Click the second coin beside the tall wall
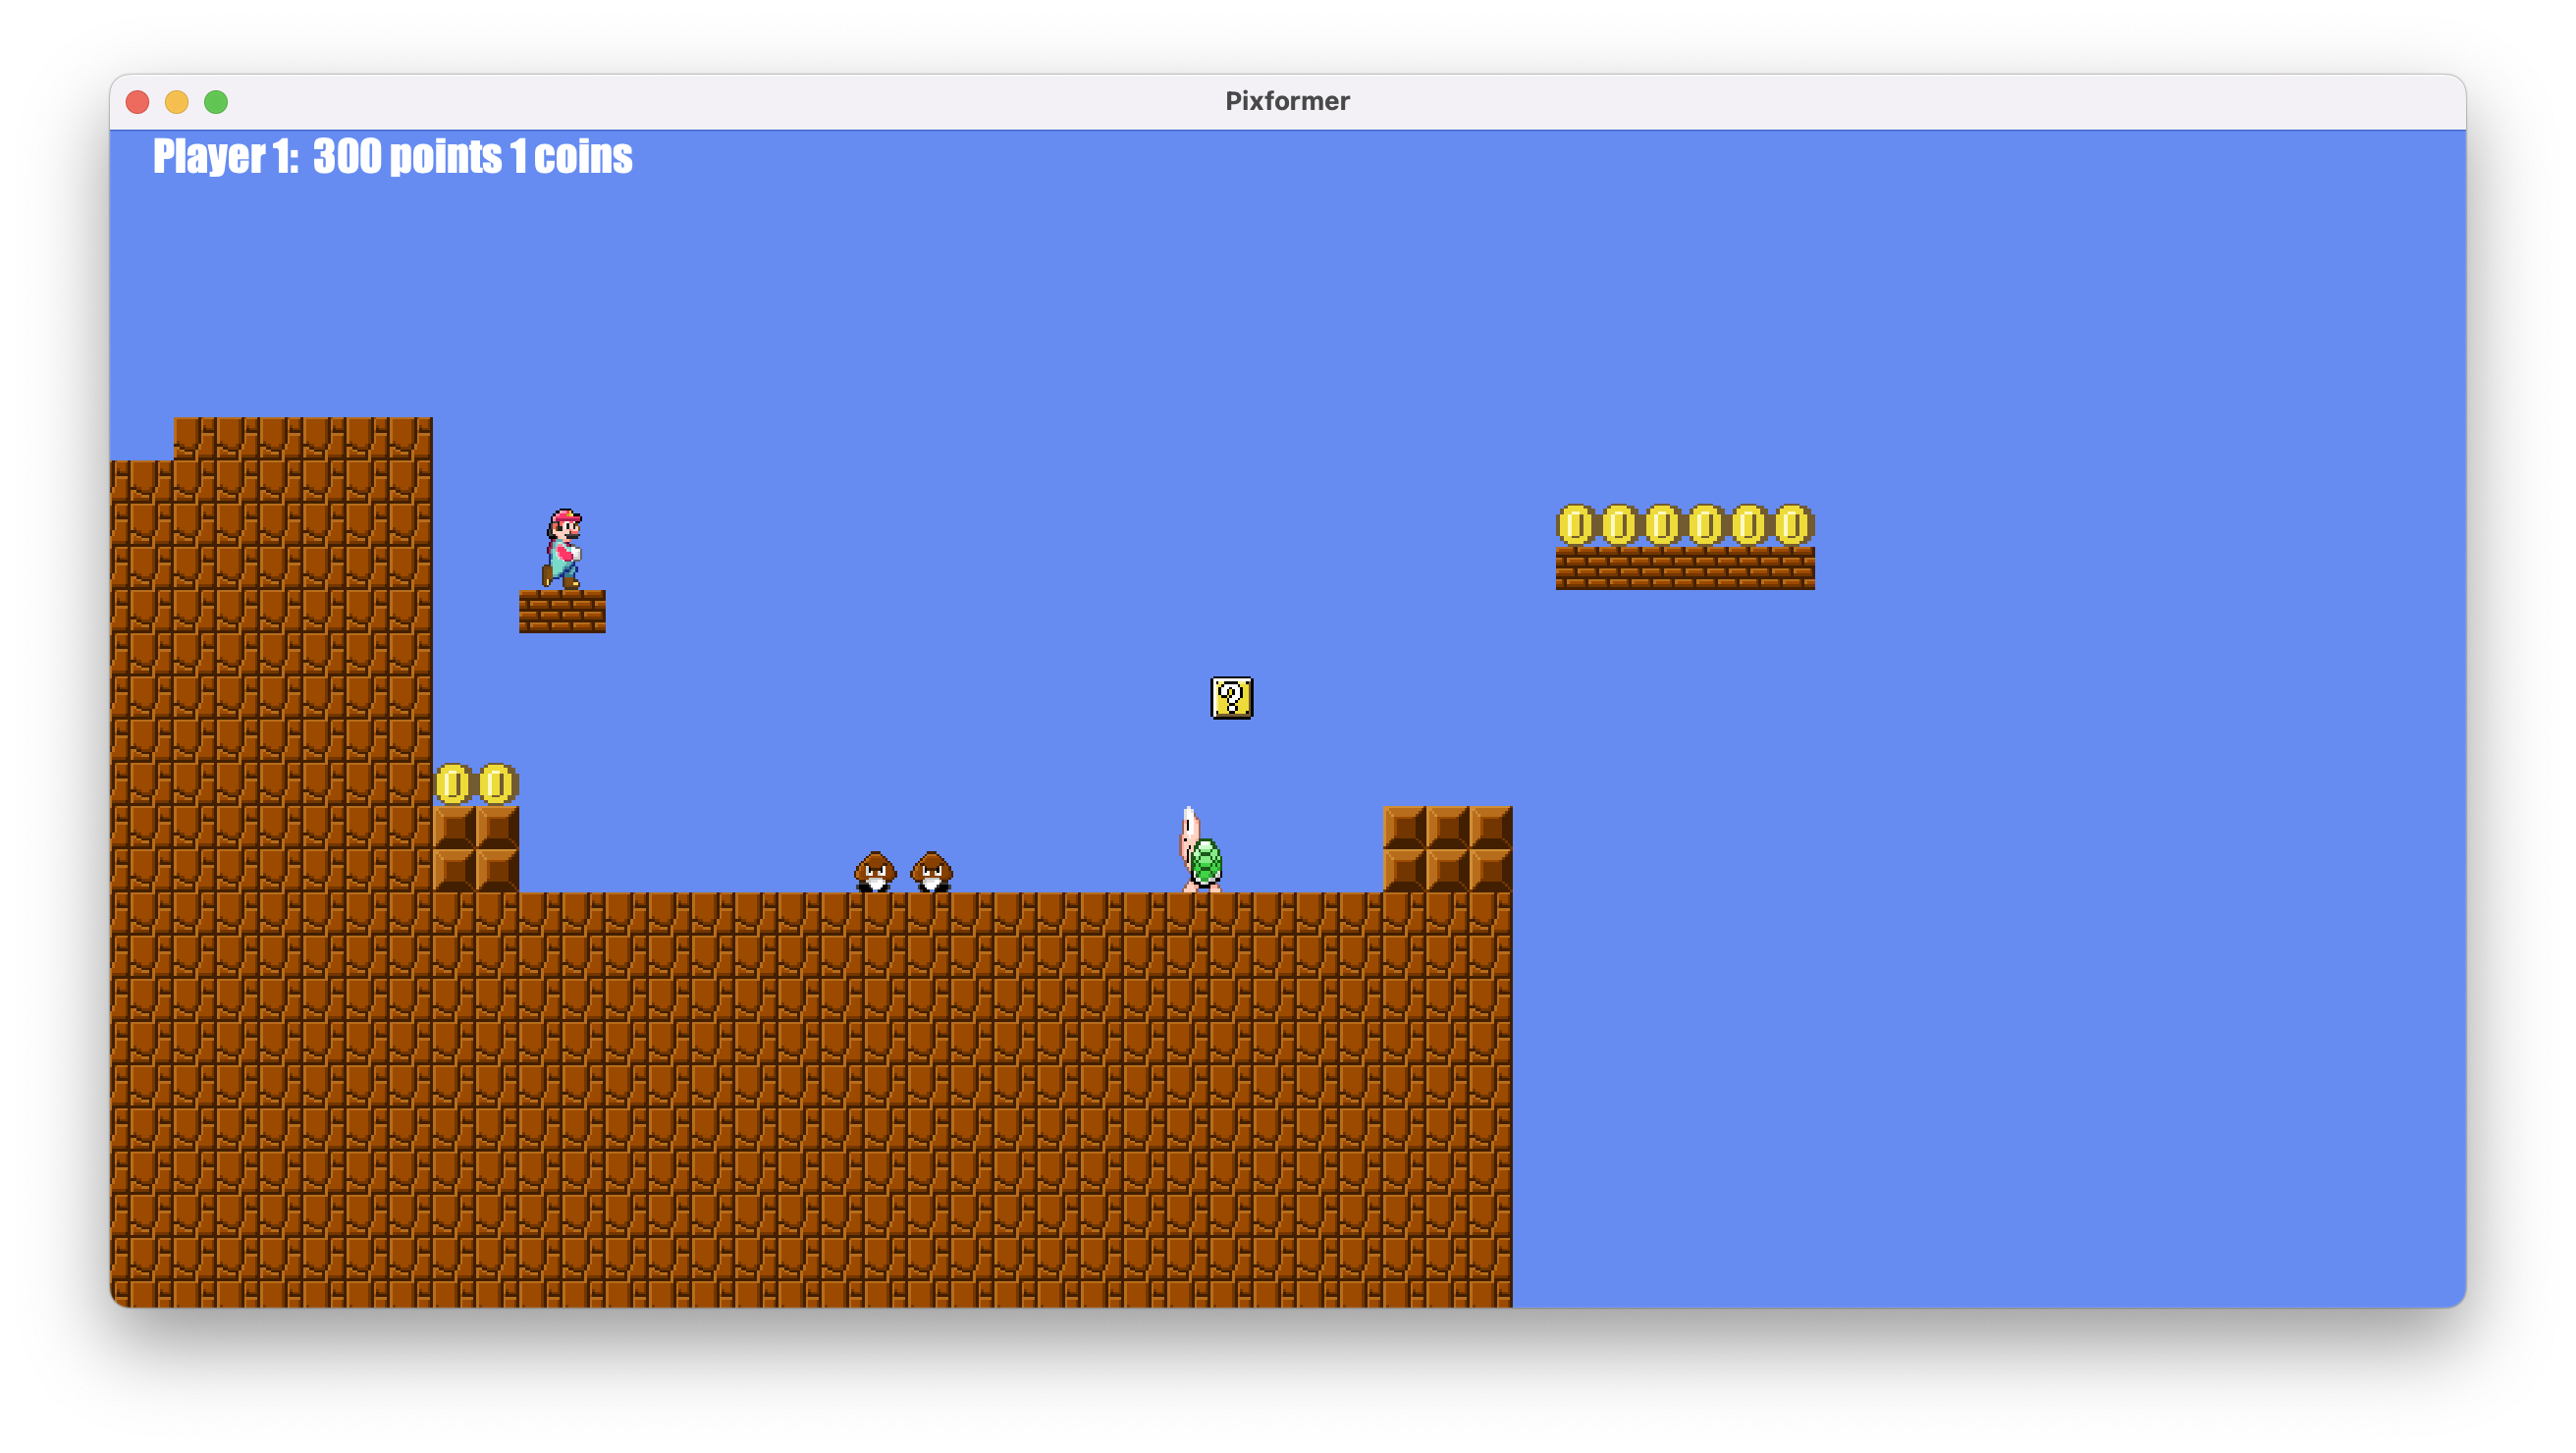Viewport: 2576px width, 1453px height. pyautogui.click(x=497, y=783)
